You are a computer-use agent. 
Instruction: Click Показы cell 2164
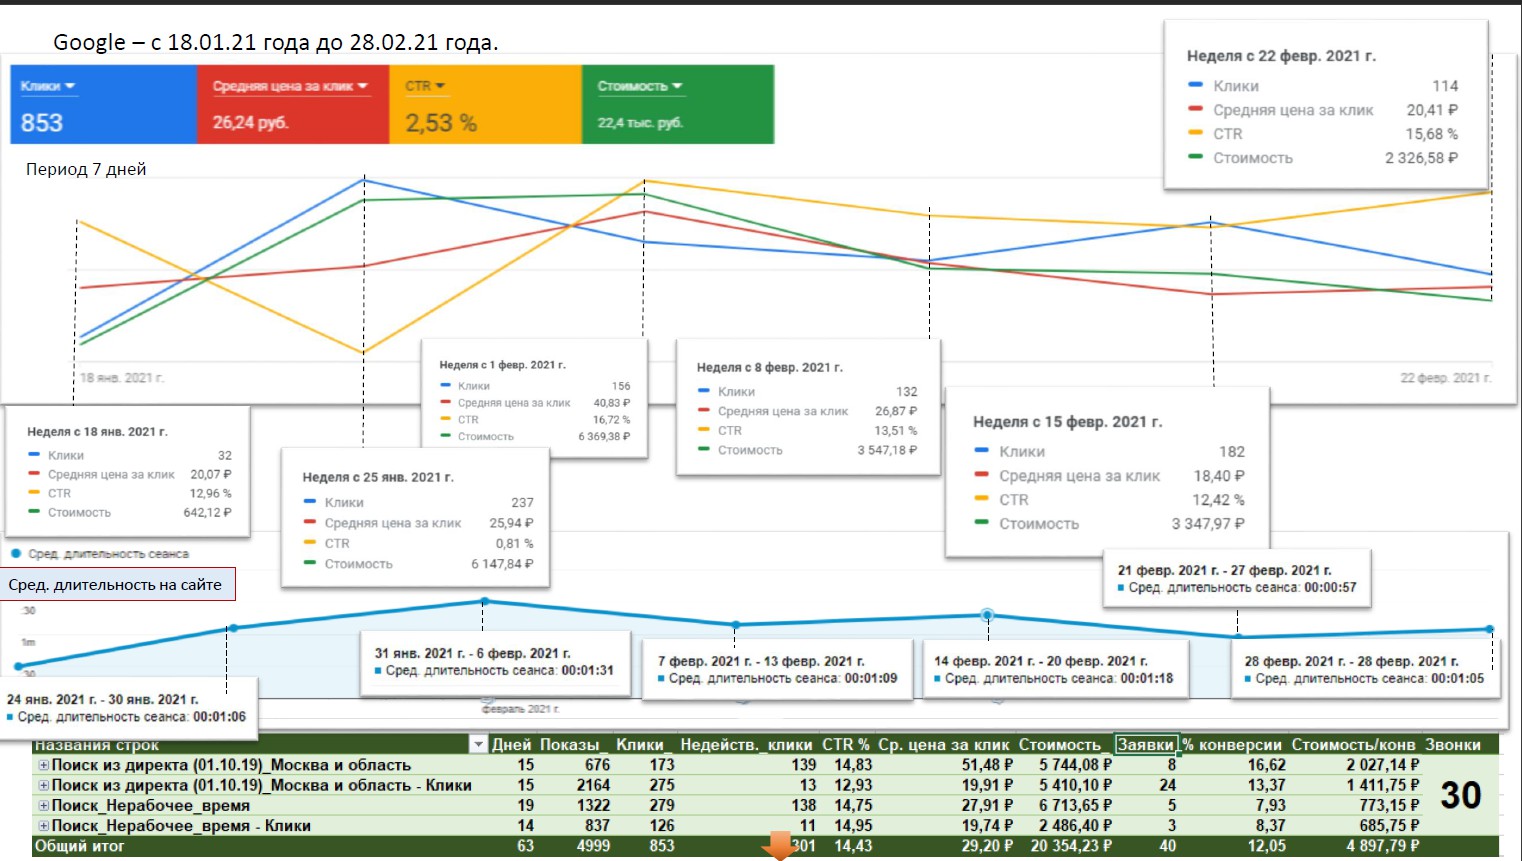click(593, 785)
